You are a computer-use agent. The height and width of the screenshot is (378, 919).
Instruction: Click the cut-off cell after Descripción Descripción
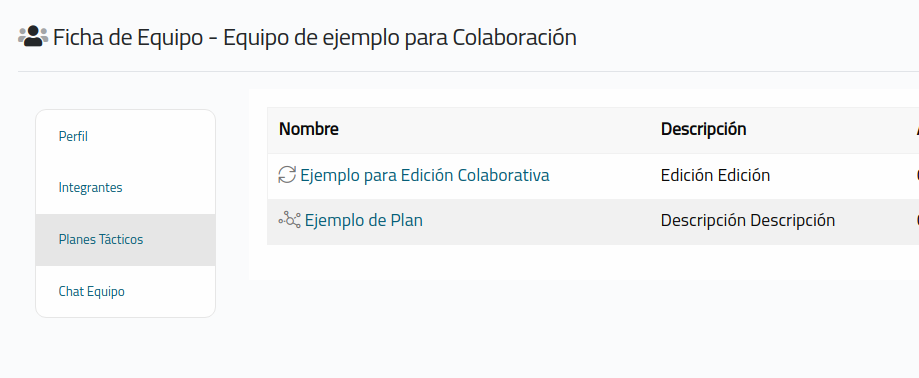[917, 221]
